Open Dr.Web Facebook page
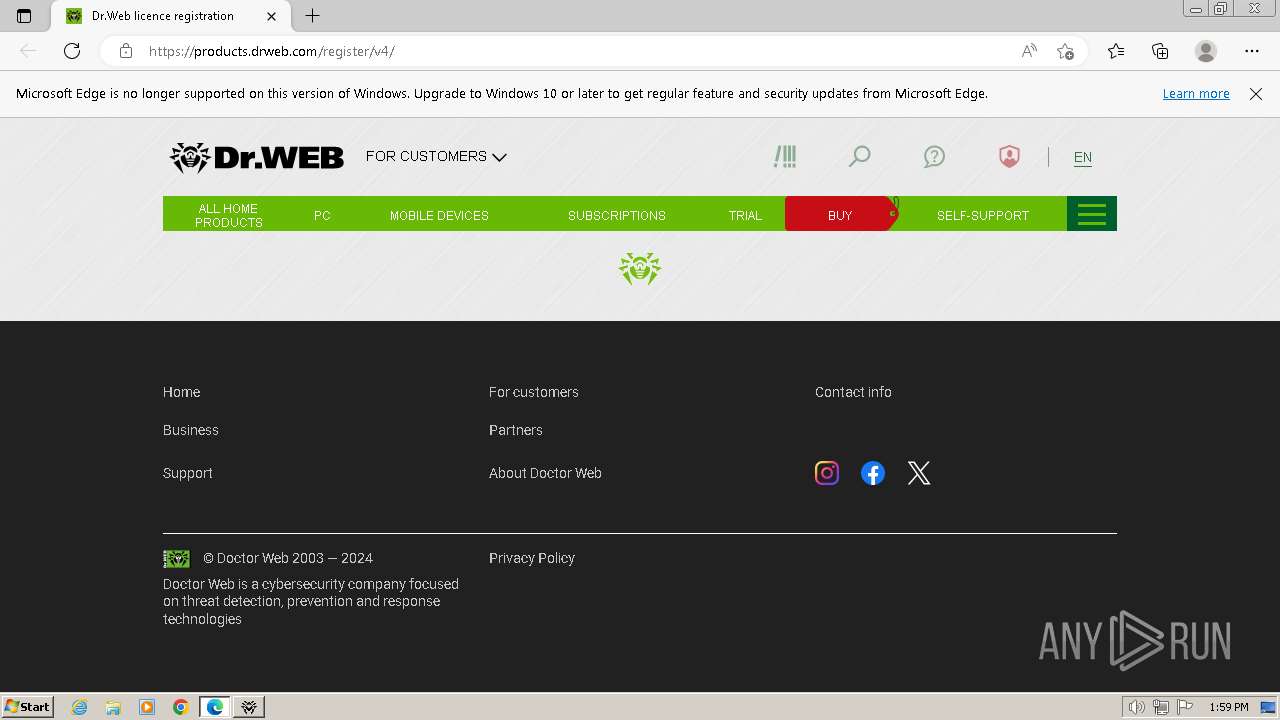Viewport: 1280px width, 720px height. [873, 473]
